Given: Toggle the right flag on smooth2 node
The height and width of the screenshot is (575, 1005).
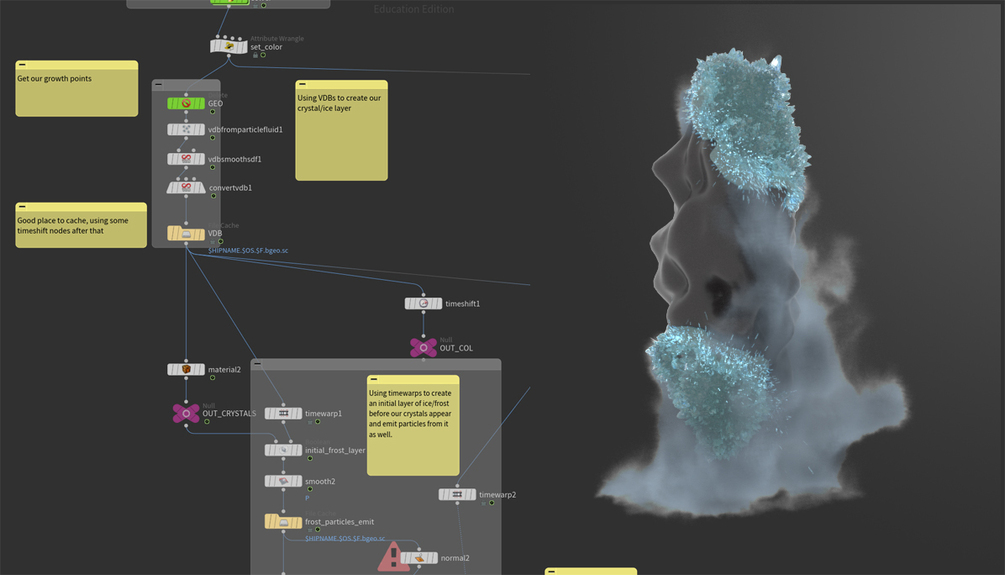Looking at the screenshot, I should (x=297, y=481).
